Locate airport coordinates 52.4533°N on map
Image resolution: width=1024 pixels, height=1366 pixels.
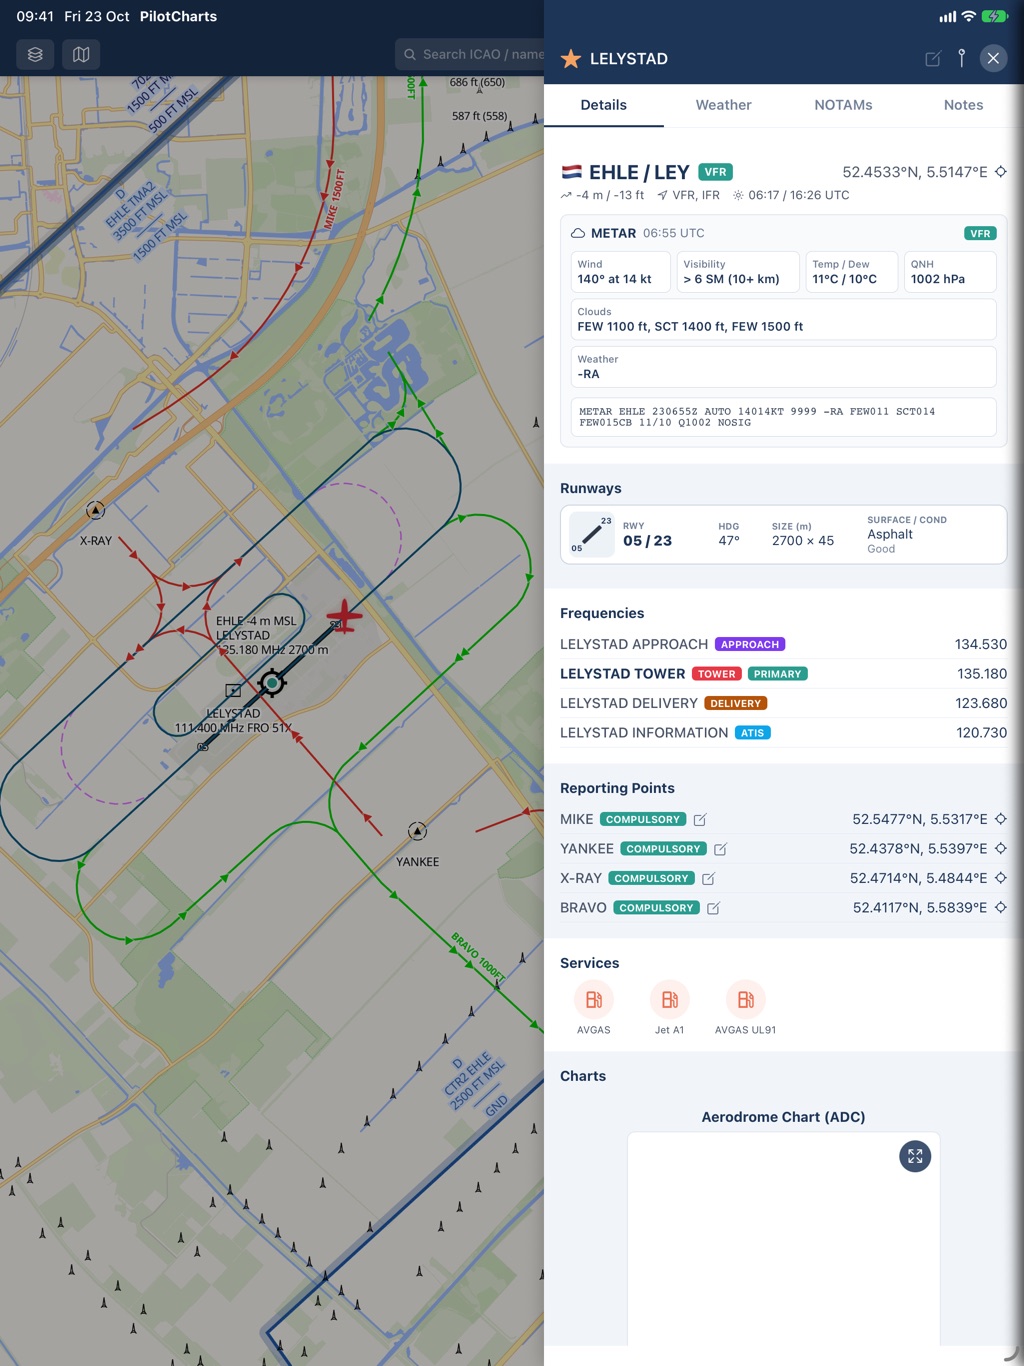pyautogui.click(x=1001, y=172)
